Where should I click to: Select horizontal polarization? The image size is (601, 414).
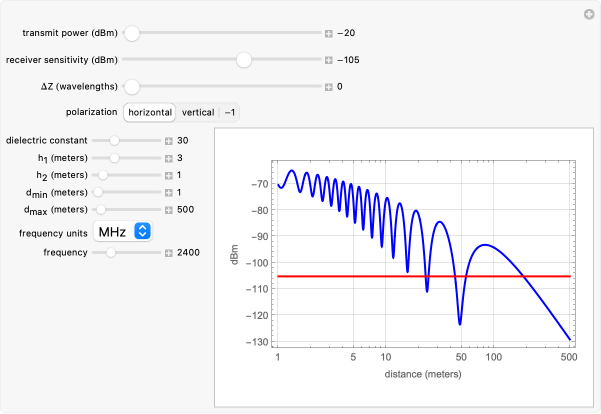coord(149,113)
